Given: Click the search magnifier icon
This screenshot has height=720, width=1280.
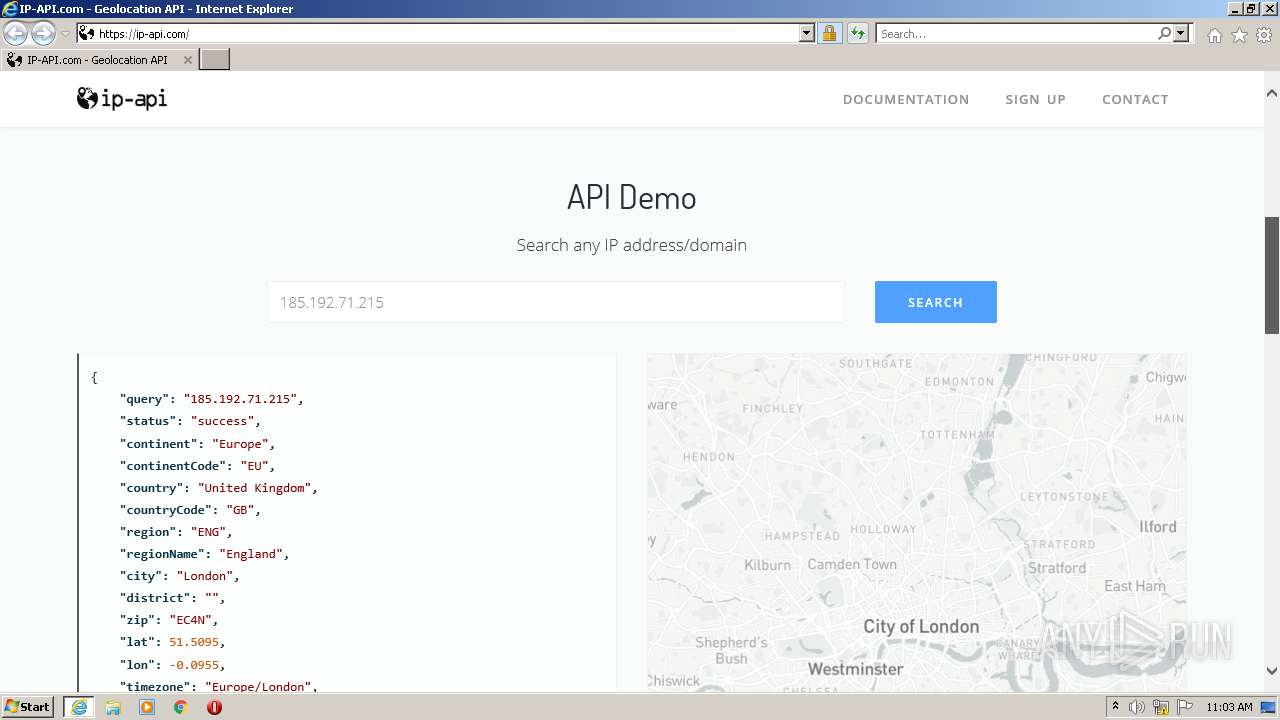Looking at the screenshot, I should (x=1164, y=33).
